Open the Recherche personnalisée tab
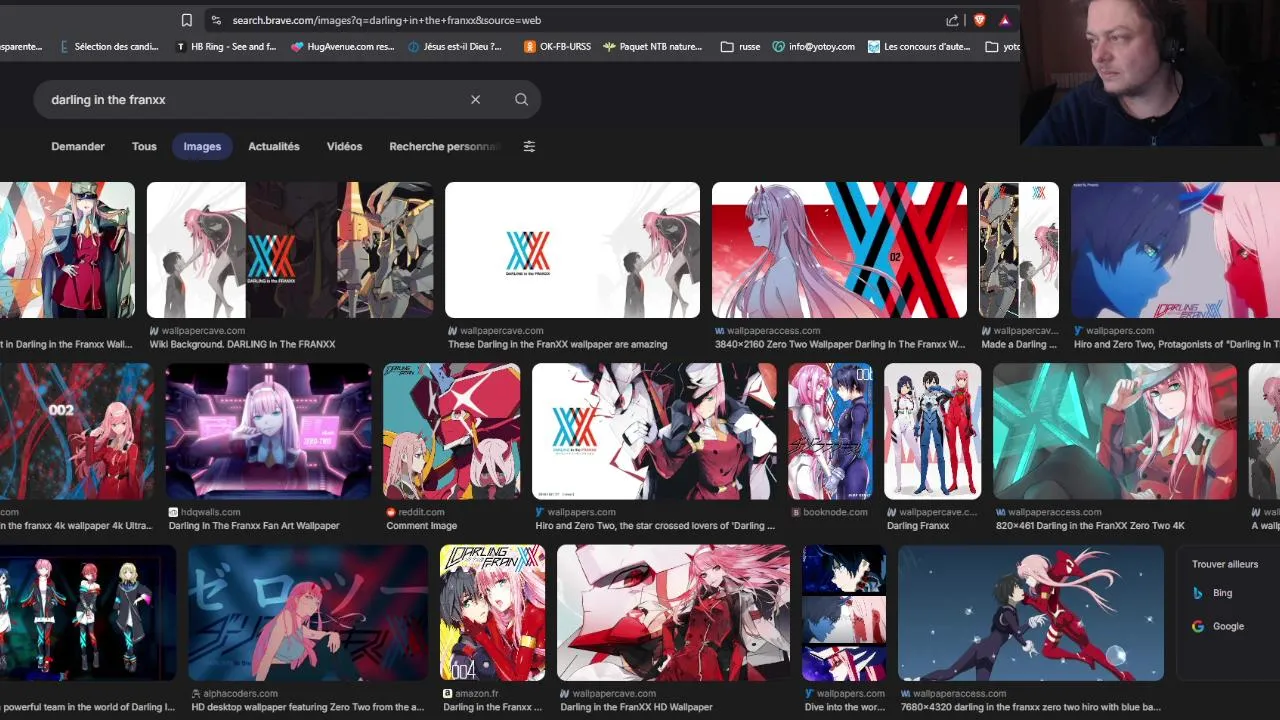 (x=444, y=146)
